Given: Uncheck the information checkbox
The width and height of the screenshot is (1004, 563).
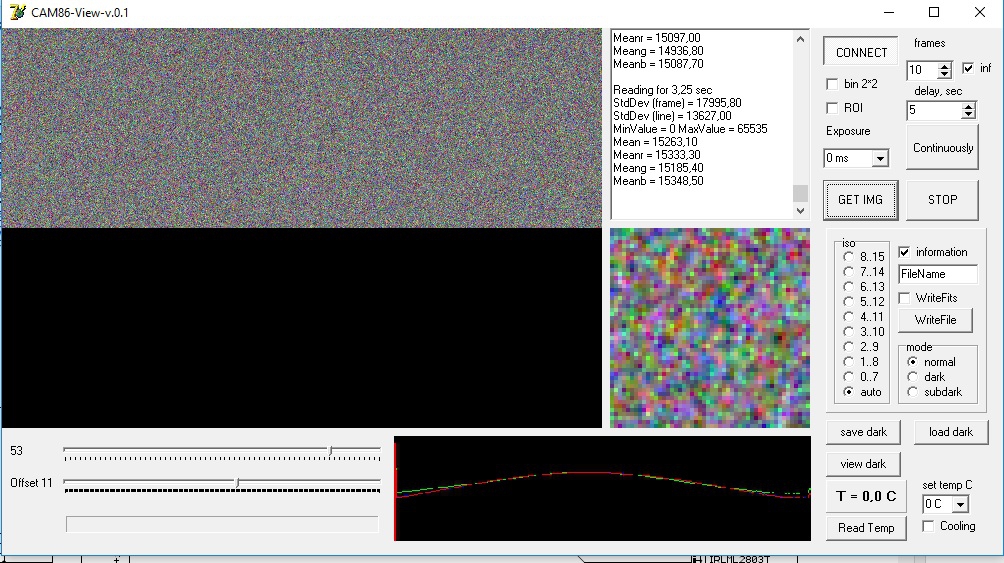Looking at the screenshot, I should (x=904, y=252).
